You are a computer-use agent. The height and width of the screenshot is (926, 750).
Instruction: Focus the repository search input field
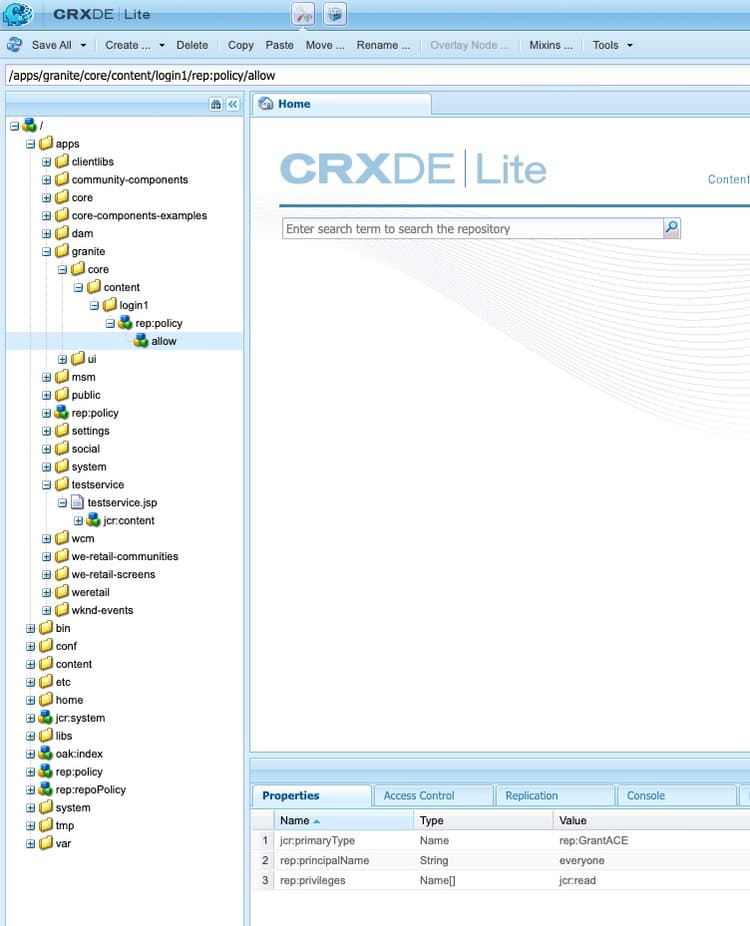pyautogui.click(x=473, y=229)
